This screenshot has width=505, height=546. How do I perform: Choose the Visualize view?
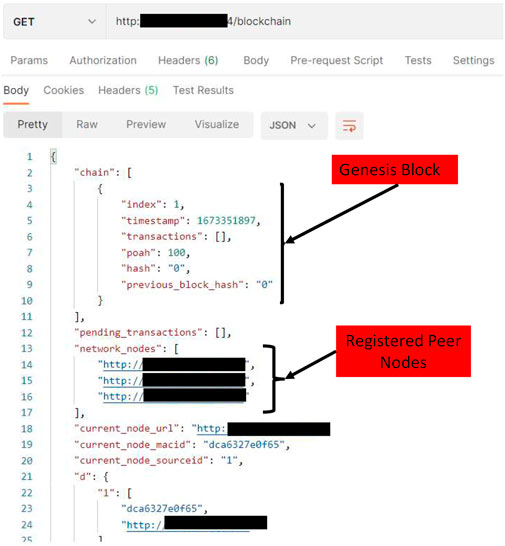tap(217, 124)
